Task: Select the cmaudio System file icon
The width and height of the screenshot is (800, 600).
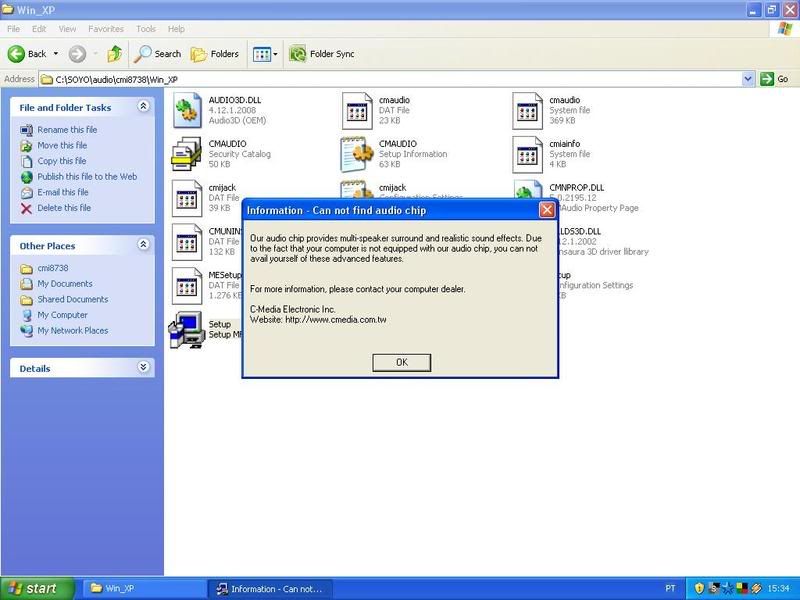Action: [x=527, y=110]
